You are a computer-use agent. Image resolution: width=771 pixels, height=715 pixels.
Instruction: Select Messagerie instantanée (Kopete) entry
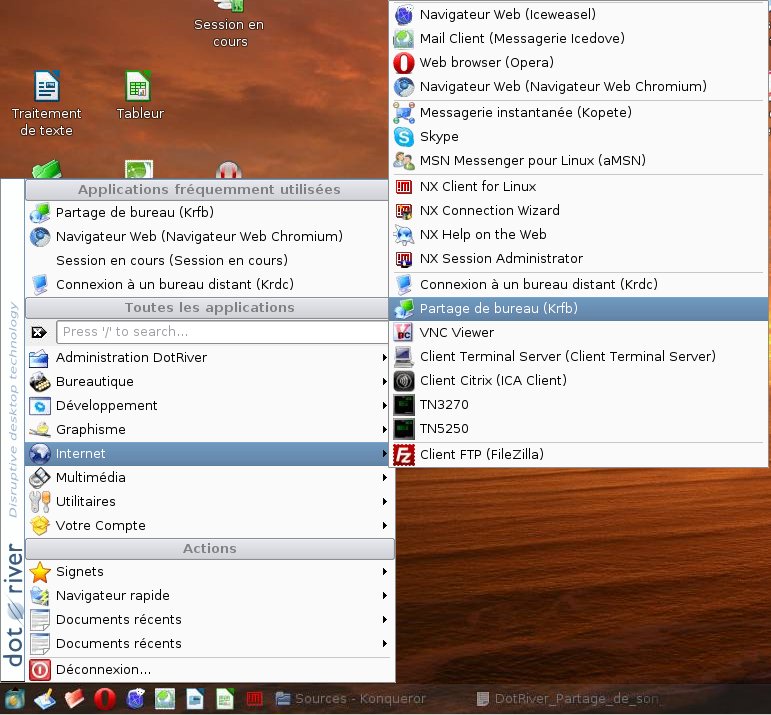(525, 113)
